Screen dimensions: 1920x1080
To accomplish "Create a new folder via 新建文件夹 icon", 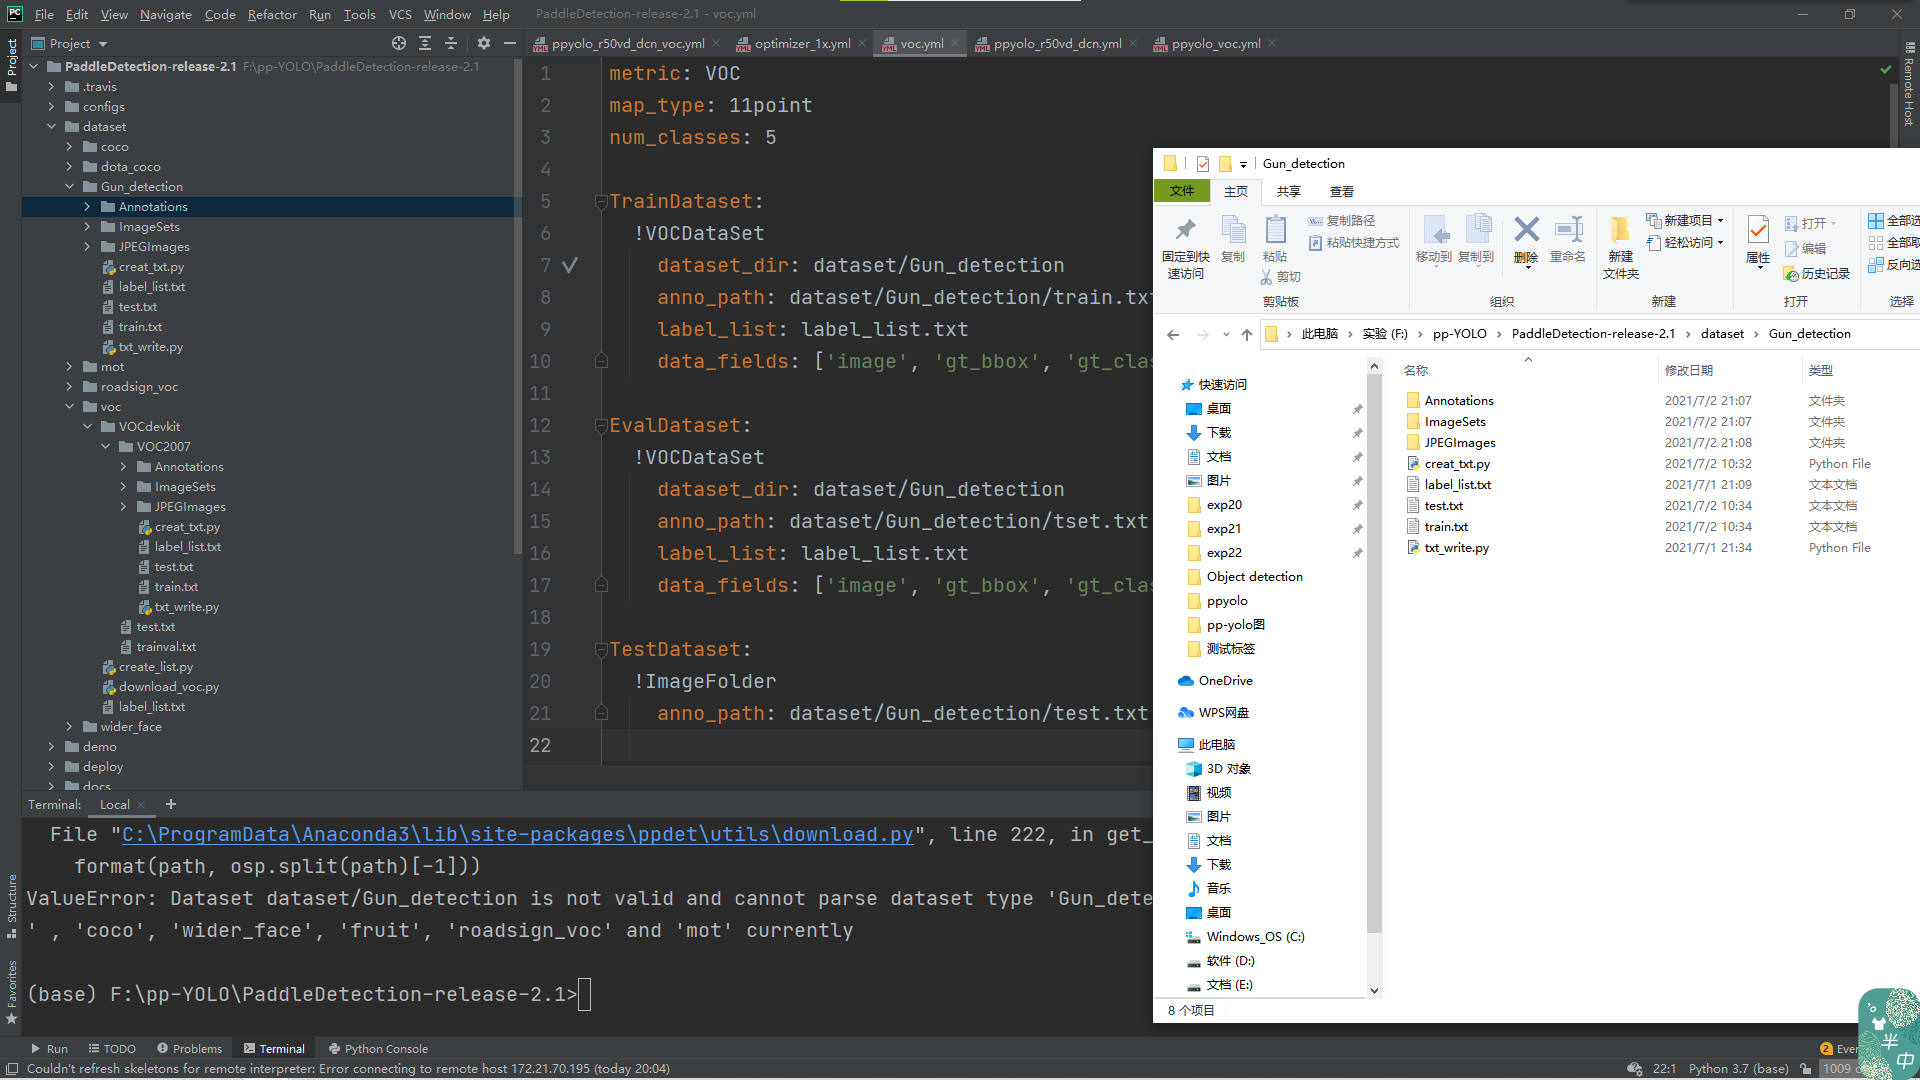I will (1621, 240).
